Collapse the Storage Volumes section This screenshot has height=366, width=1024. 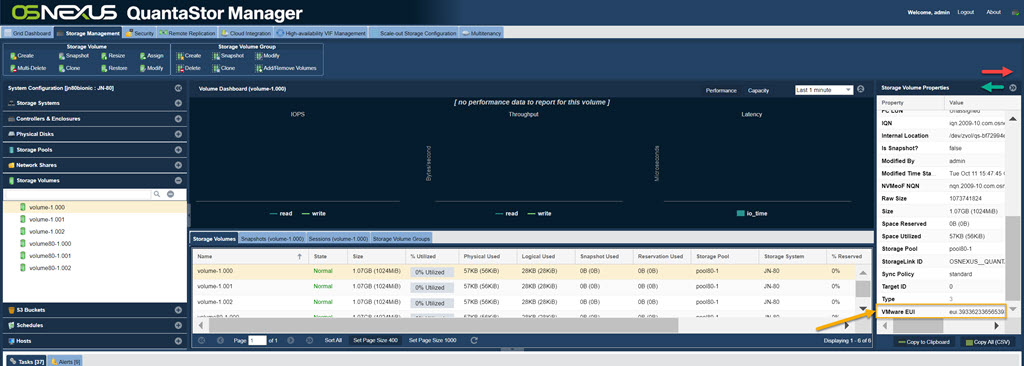pyautogui.click(x=178, y=181)
